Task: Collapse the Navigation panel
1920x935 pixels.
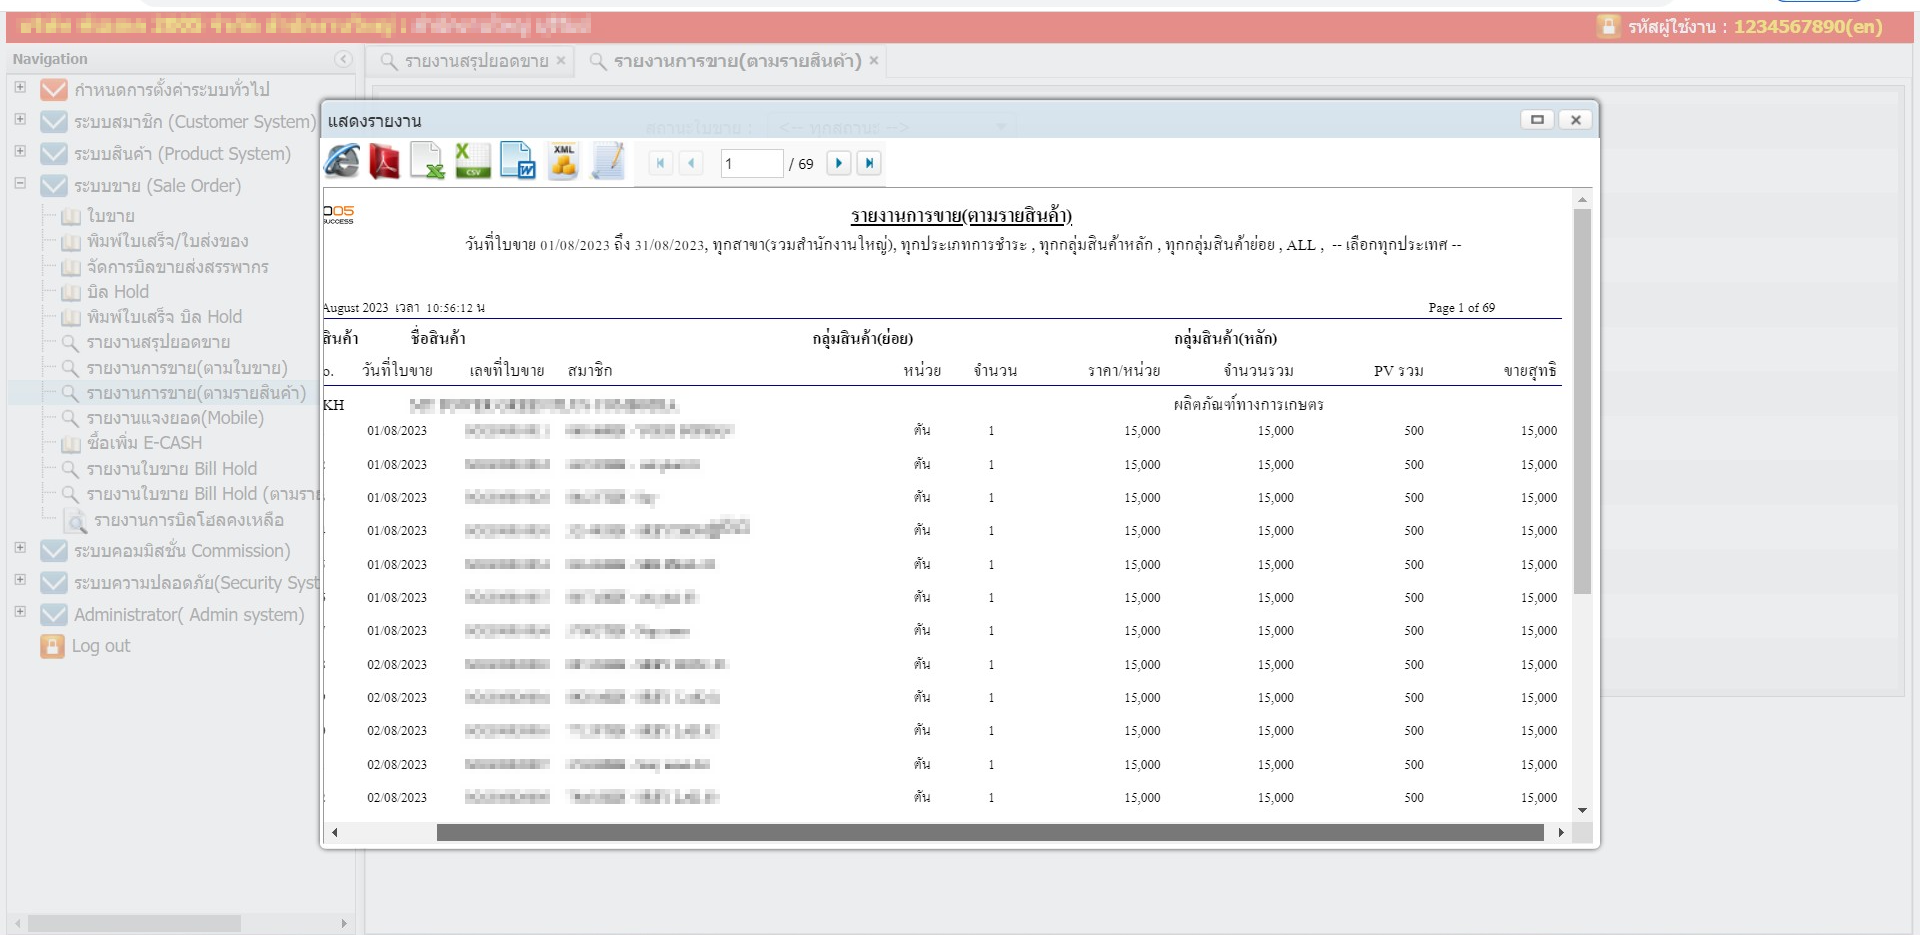Action: 343,60
